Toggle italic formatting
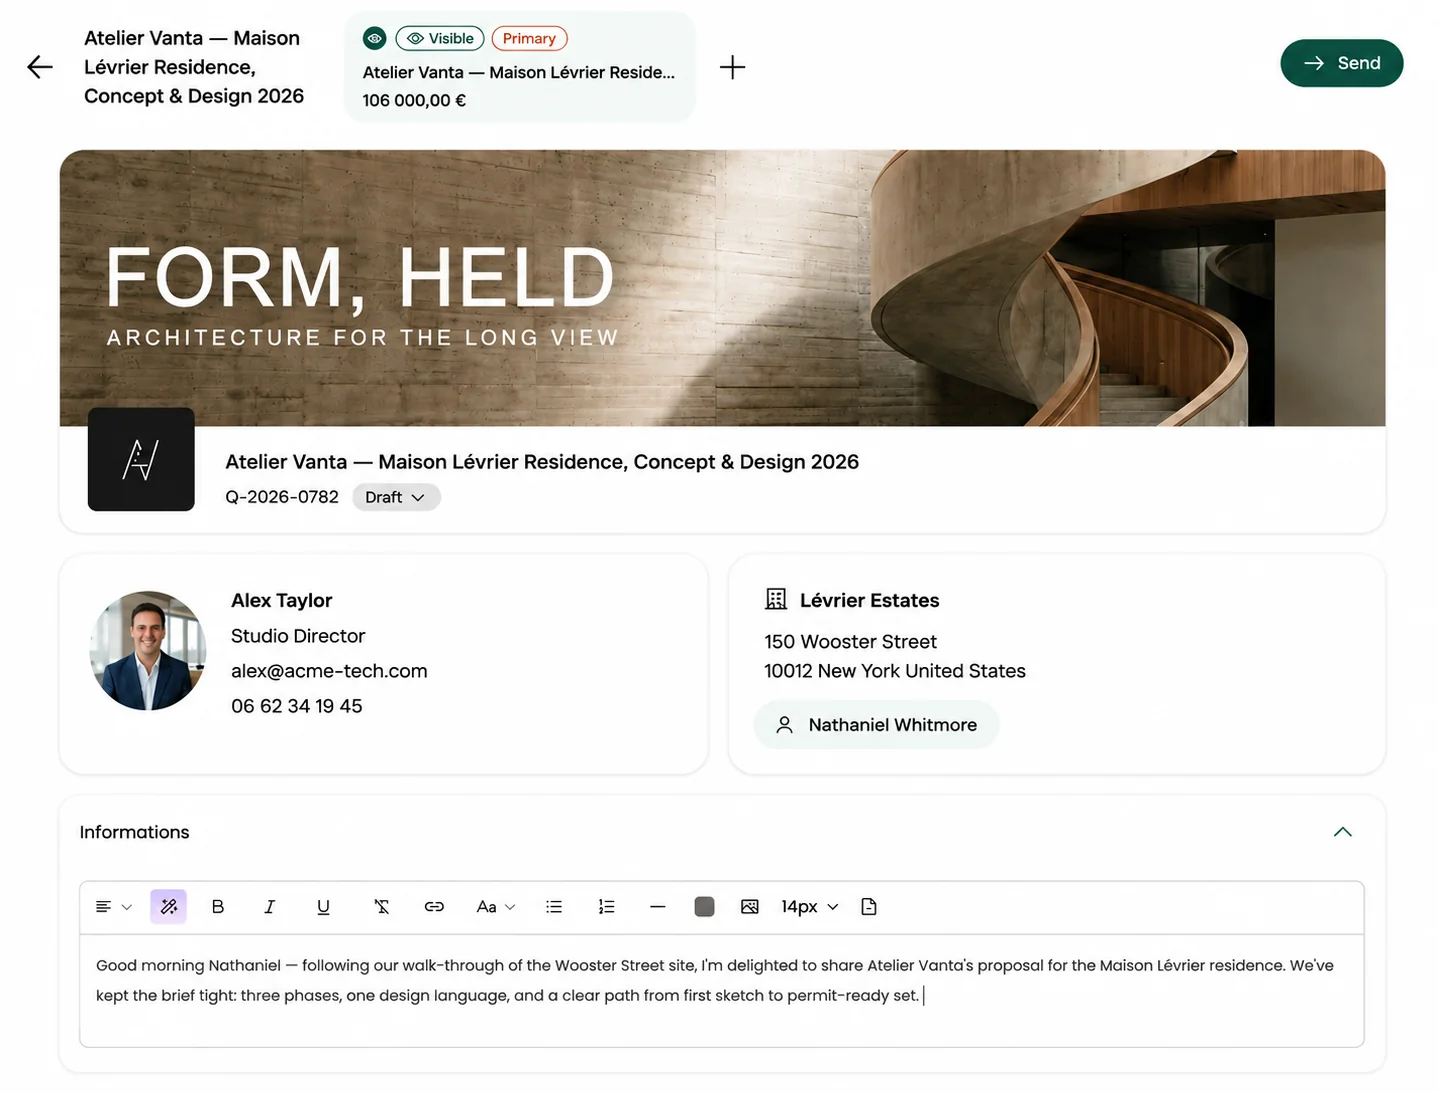The height and width of the screenshot is (1093, 1438). point(269,907)
